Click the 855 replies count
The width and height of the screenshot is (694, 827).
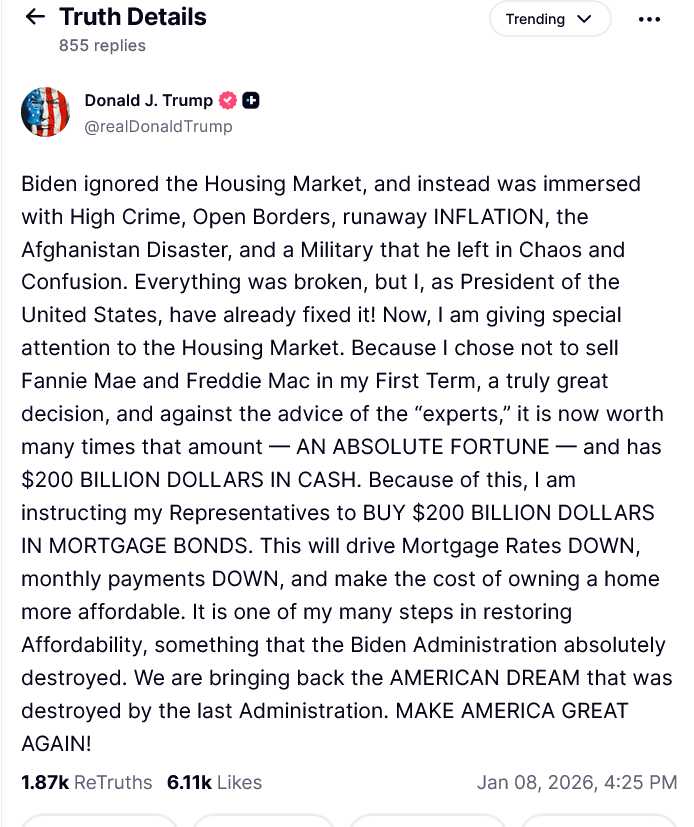coord(102,45)
